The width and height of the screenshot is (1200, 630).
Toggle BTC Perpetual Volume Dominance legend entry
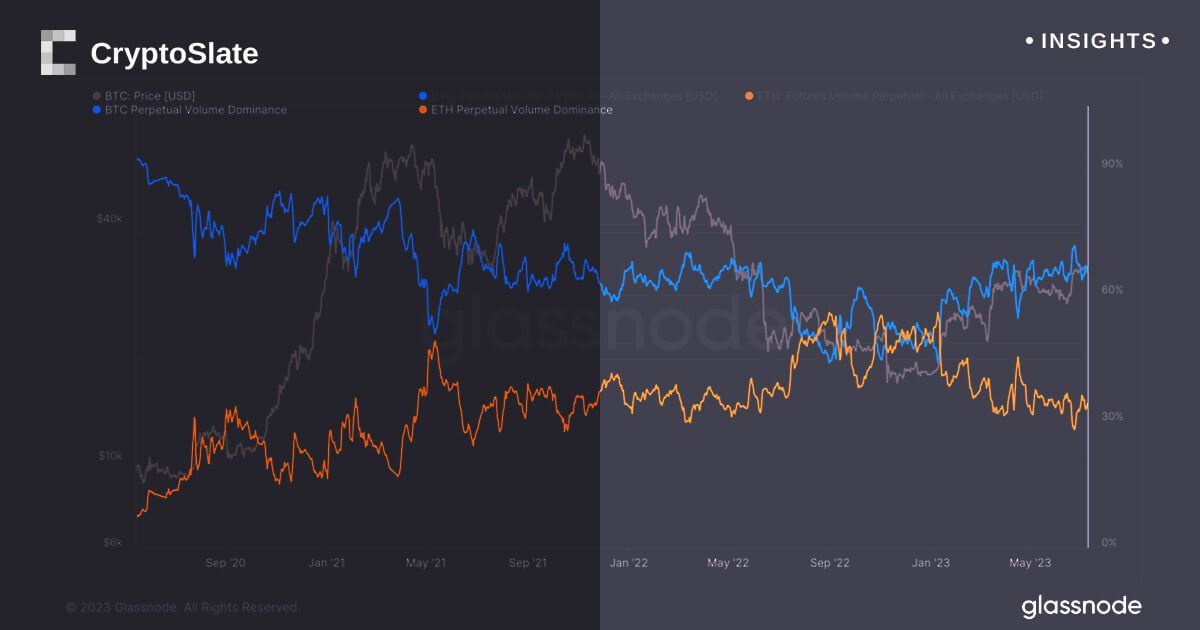(195, 110)
